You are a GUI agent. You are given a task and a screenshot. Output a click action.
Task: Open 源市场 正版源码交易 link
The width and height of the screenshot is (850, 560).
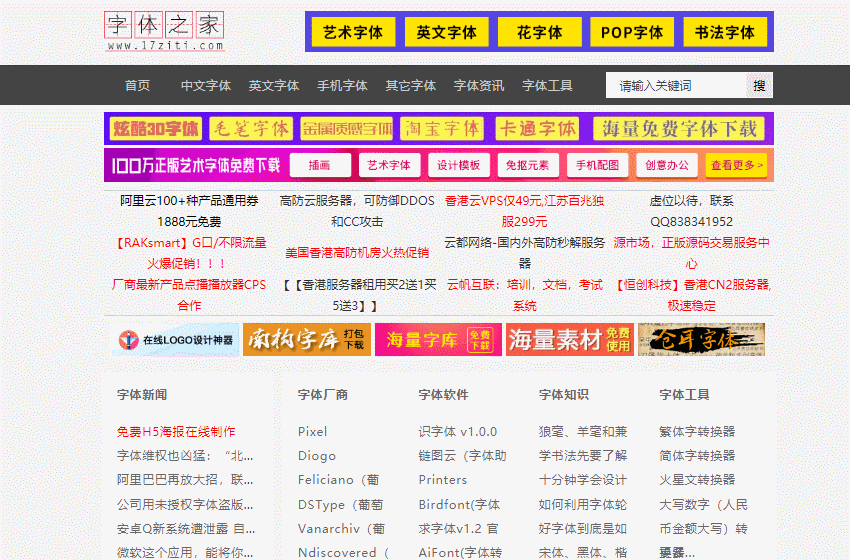(x=691, y=253)
